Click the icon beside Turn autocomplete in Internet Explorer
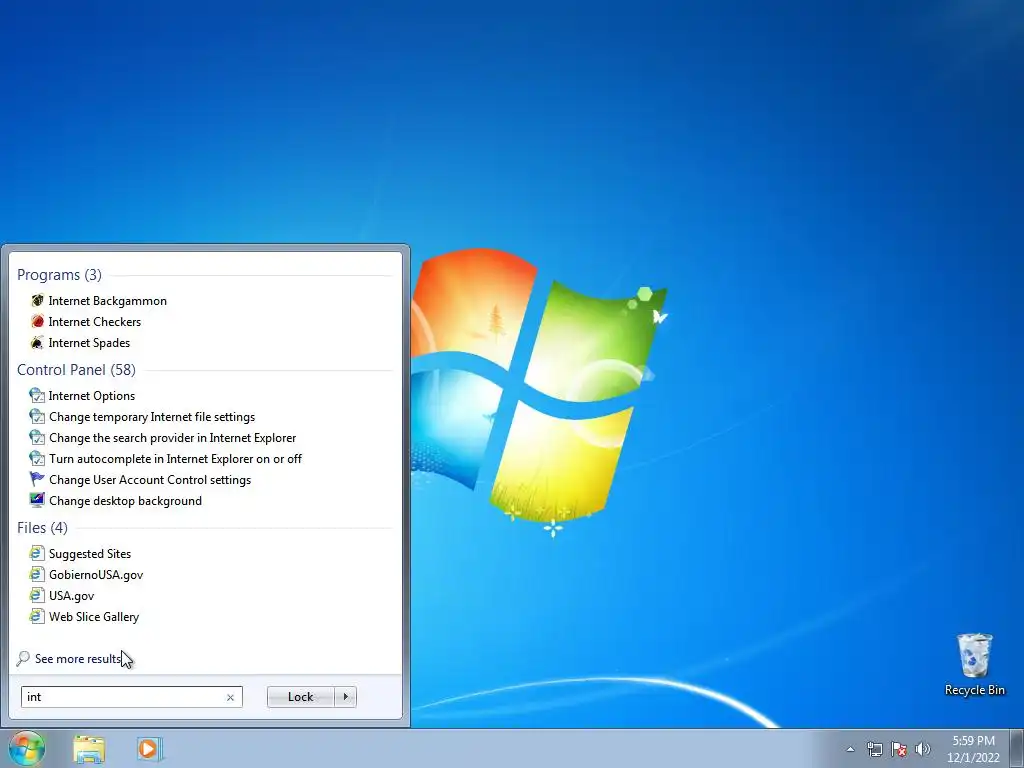The height and width of the screenshot is (768, 1024). click(x=37, y=458)
